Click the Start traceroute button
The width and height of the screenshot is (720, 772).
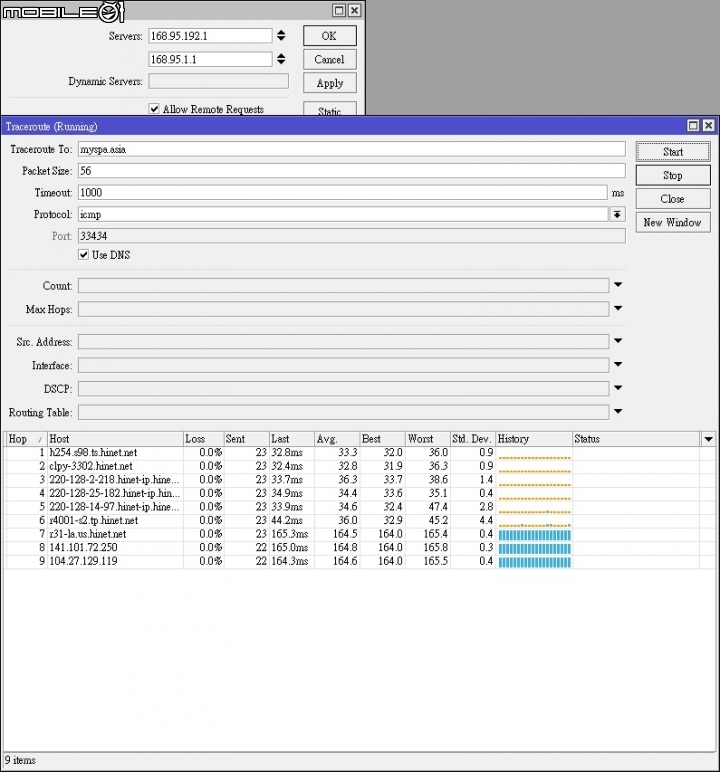(673, 152)
